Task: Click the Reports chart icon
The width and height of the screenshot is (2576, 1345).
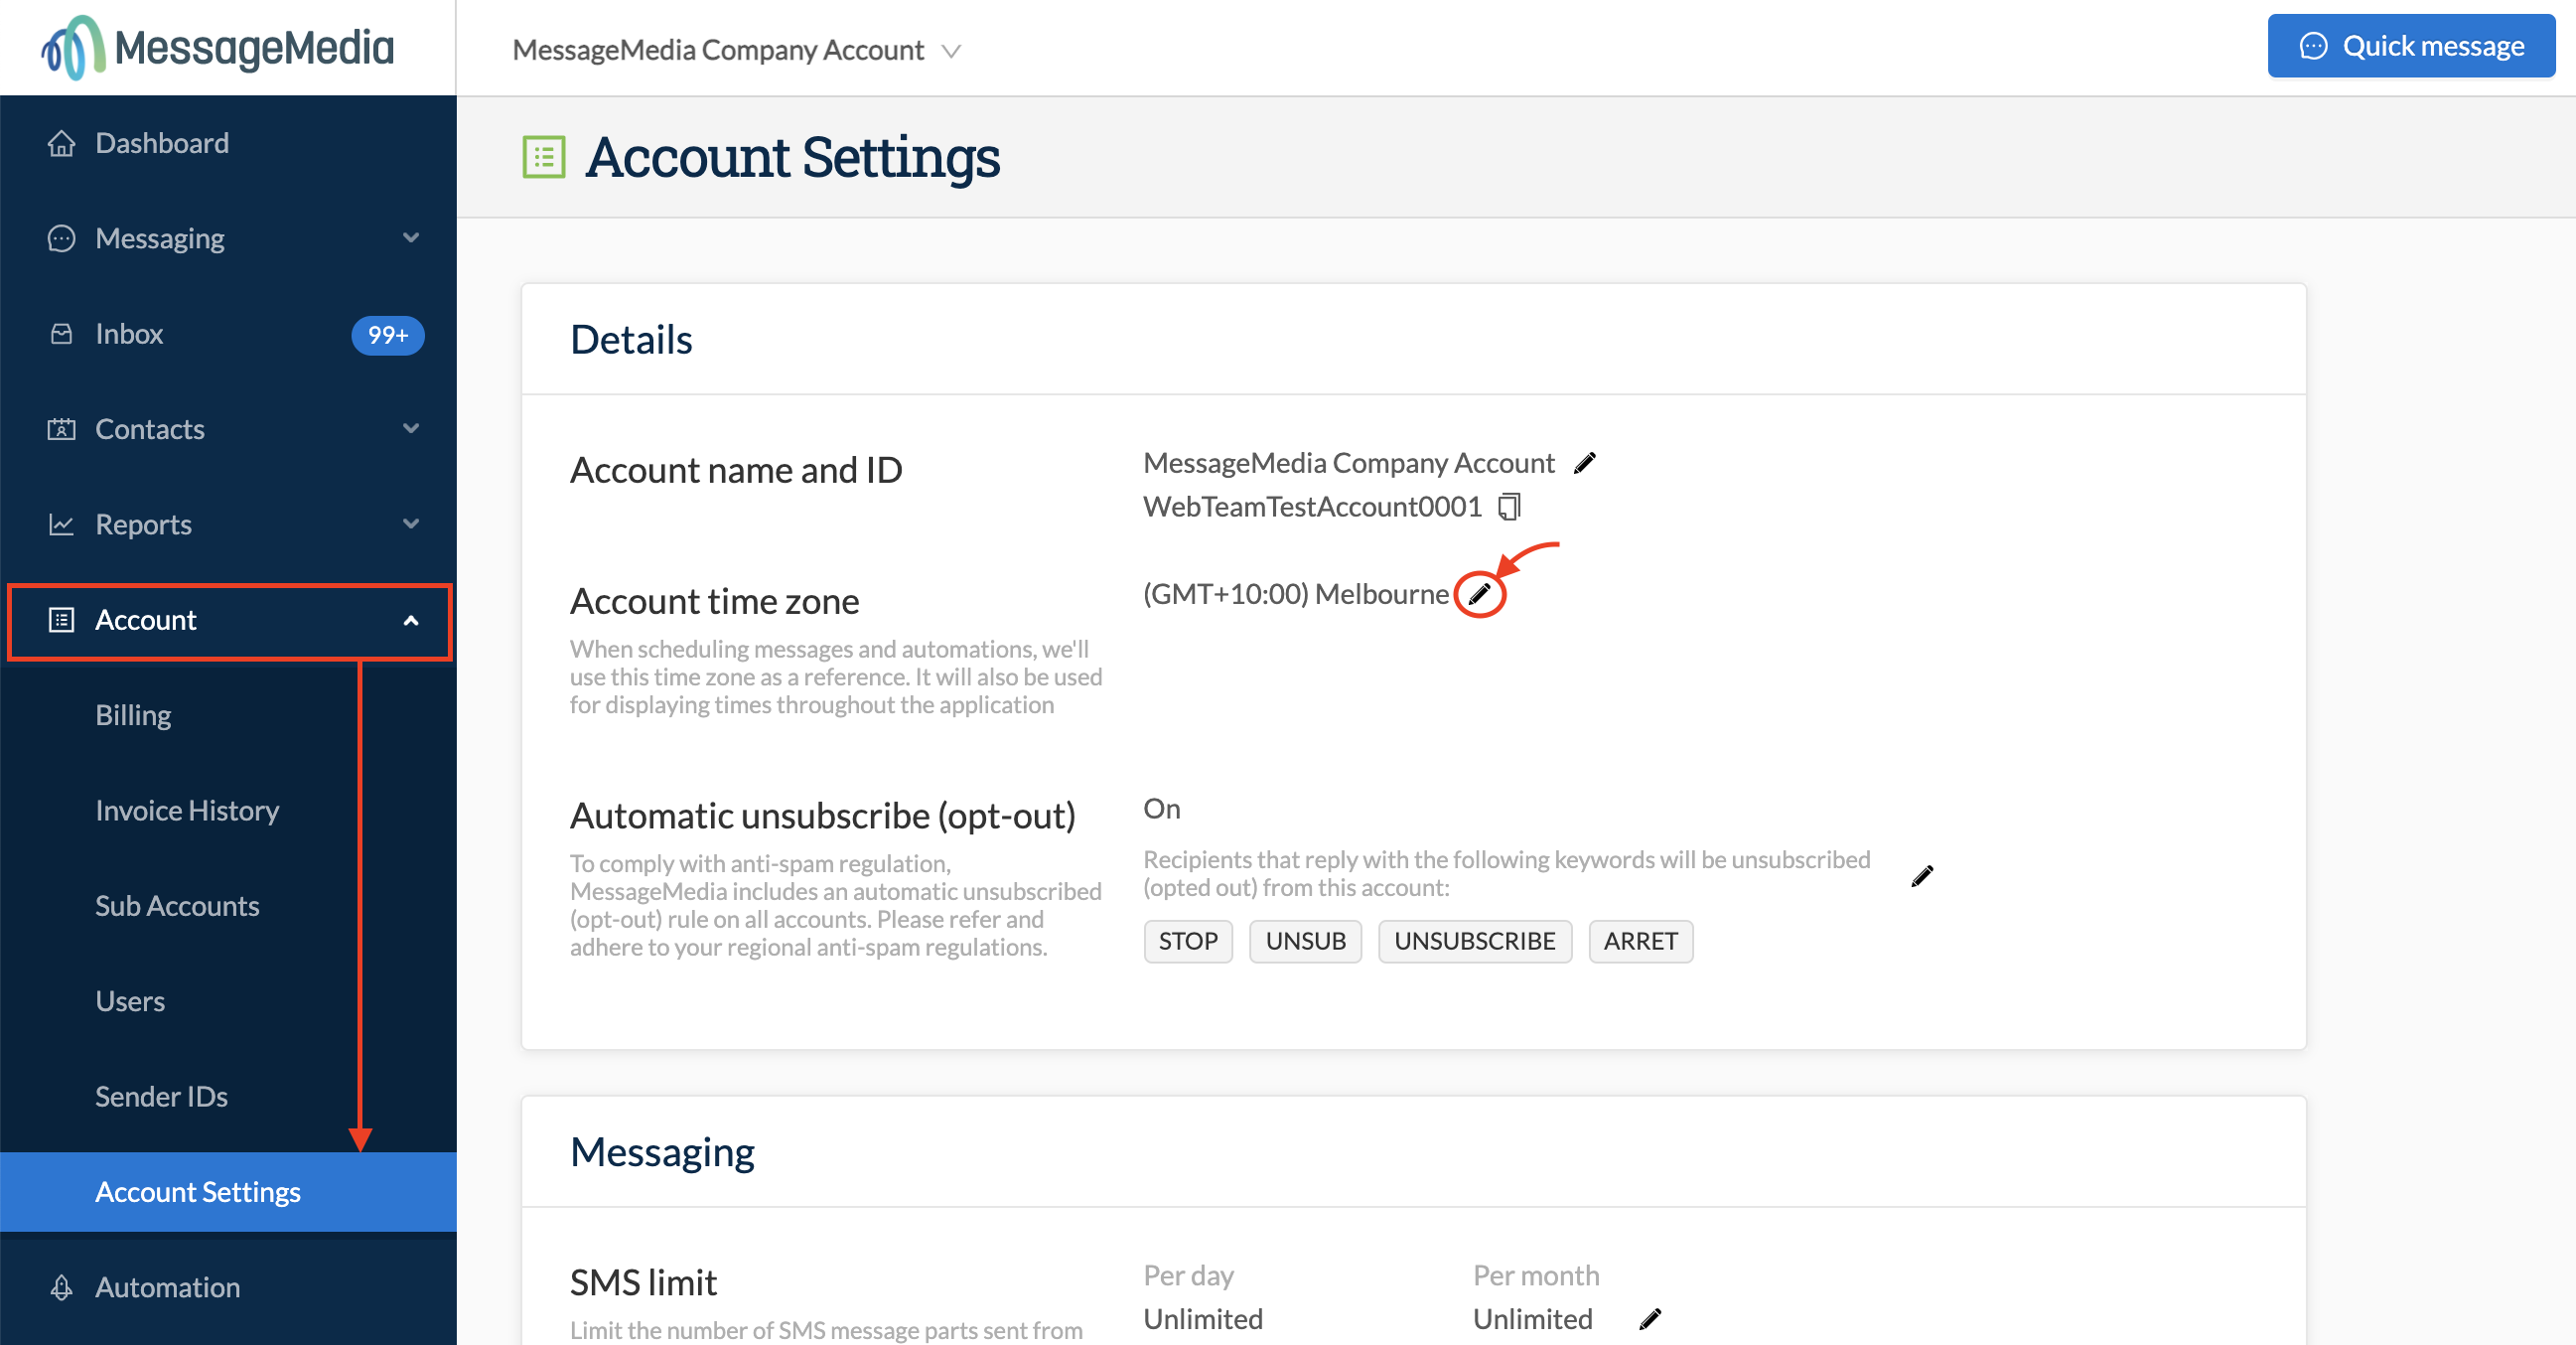Action: (x=61, y=524)
